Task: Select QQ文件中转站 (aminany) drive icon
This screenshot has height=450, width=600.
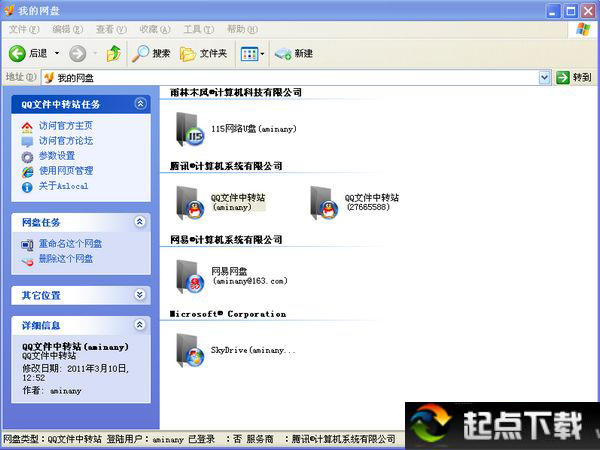Action: (190, 203)
